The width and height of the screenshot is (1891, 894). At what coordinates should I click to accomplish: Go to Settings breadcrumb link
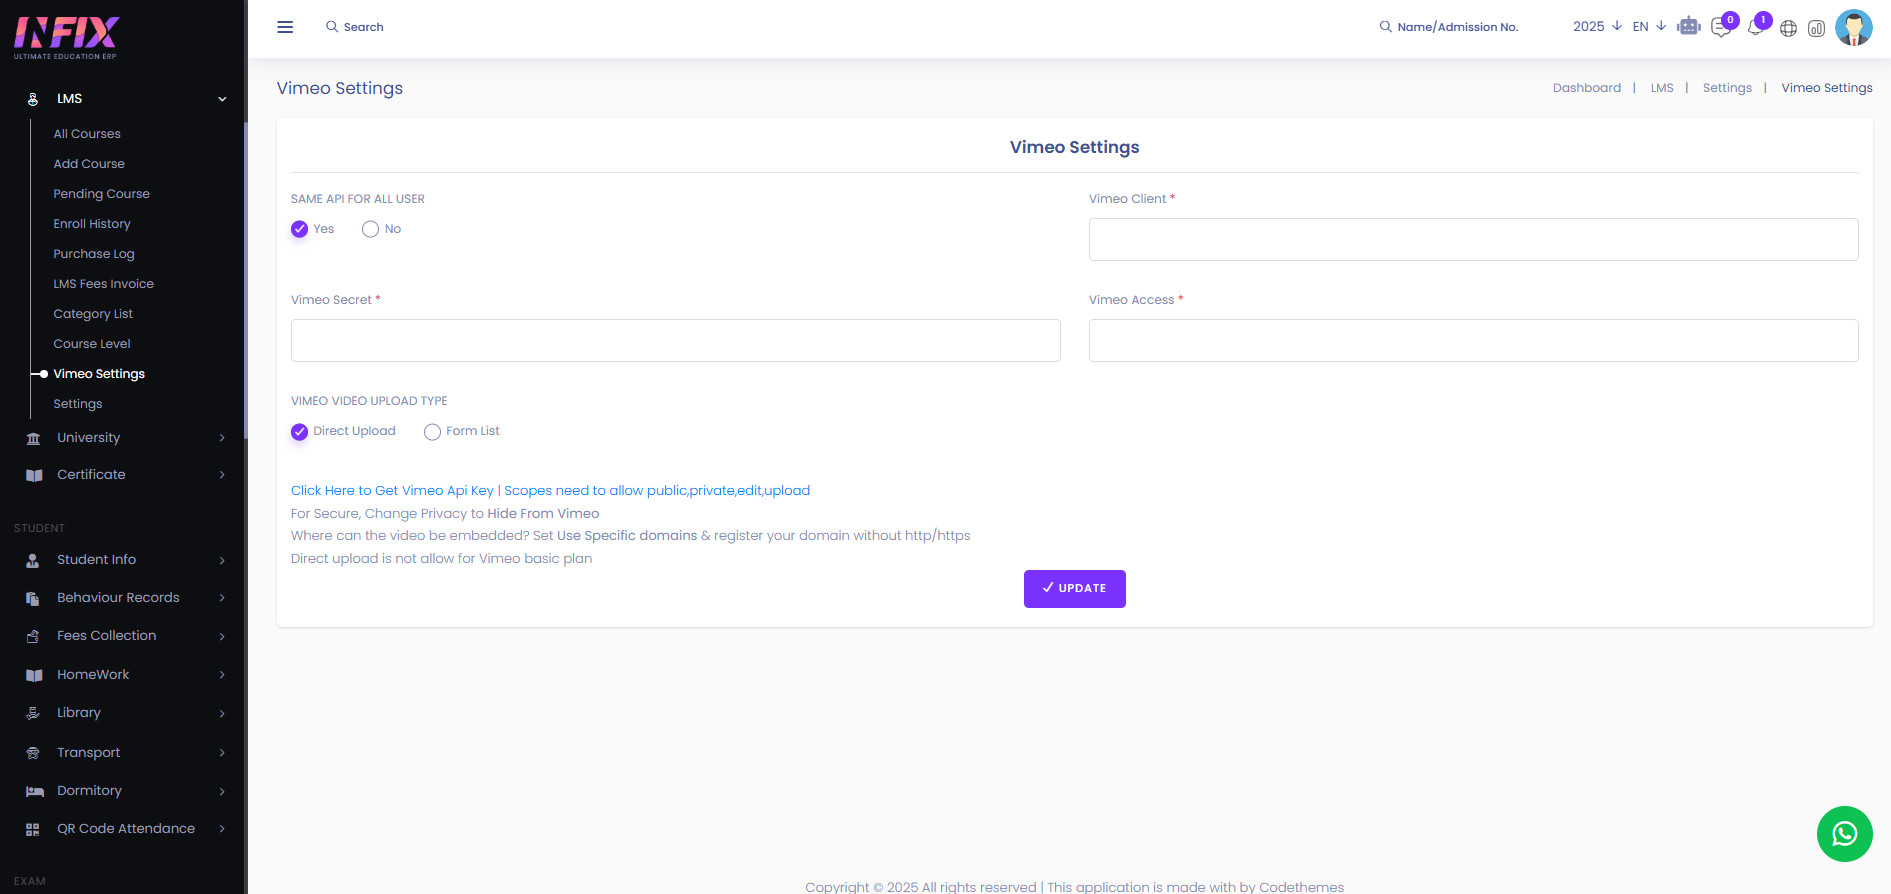[1727, 88]
